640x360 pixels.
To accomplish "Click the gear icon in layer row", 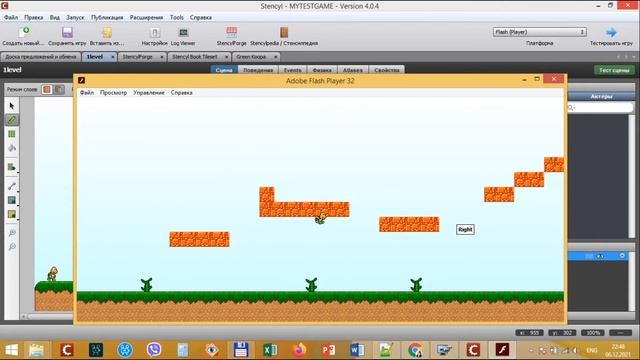I will click(622, 256).
